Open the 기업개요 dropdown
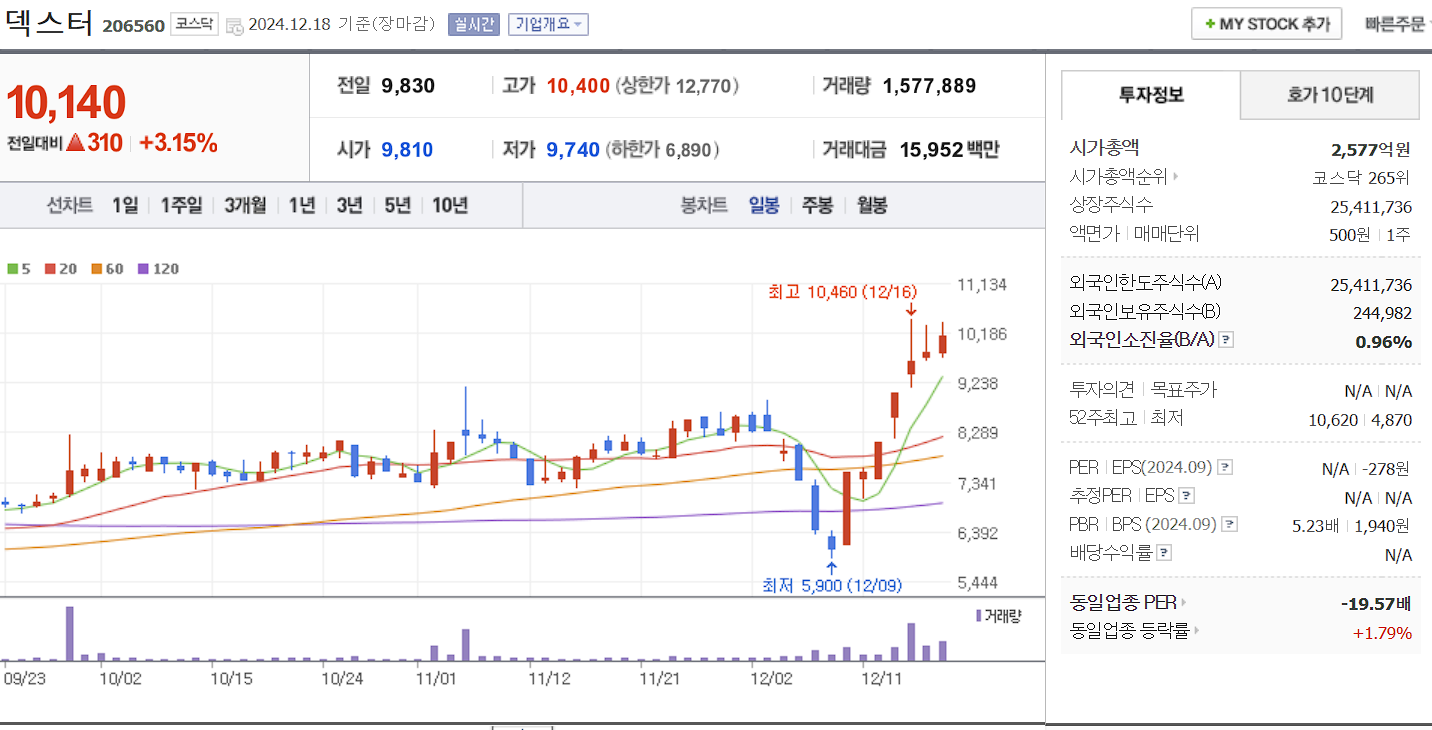1432x730 pixels. pyautogui.click(x=549, y=23)
